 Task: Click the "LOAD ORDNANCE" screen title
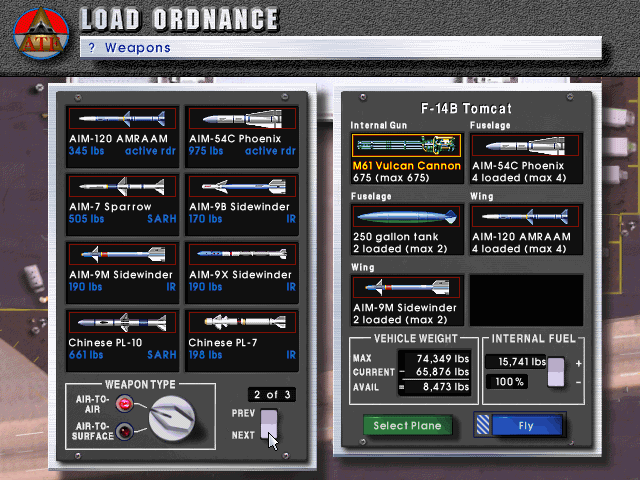(x=180, y=20)
